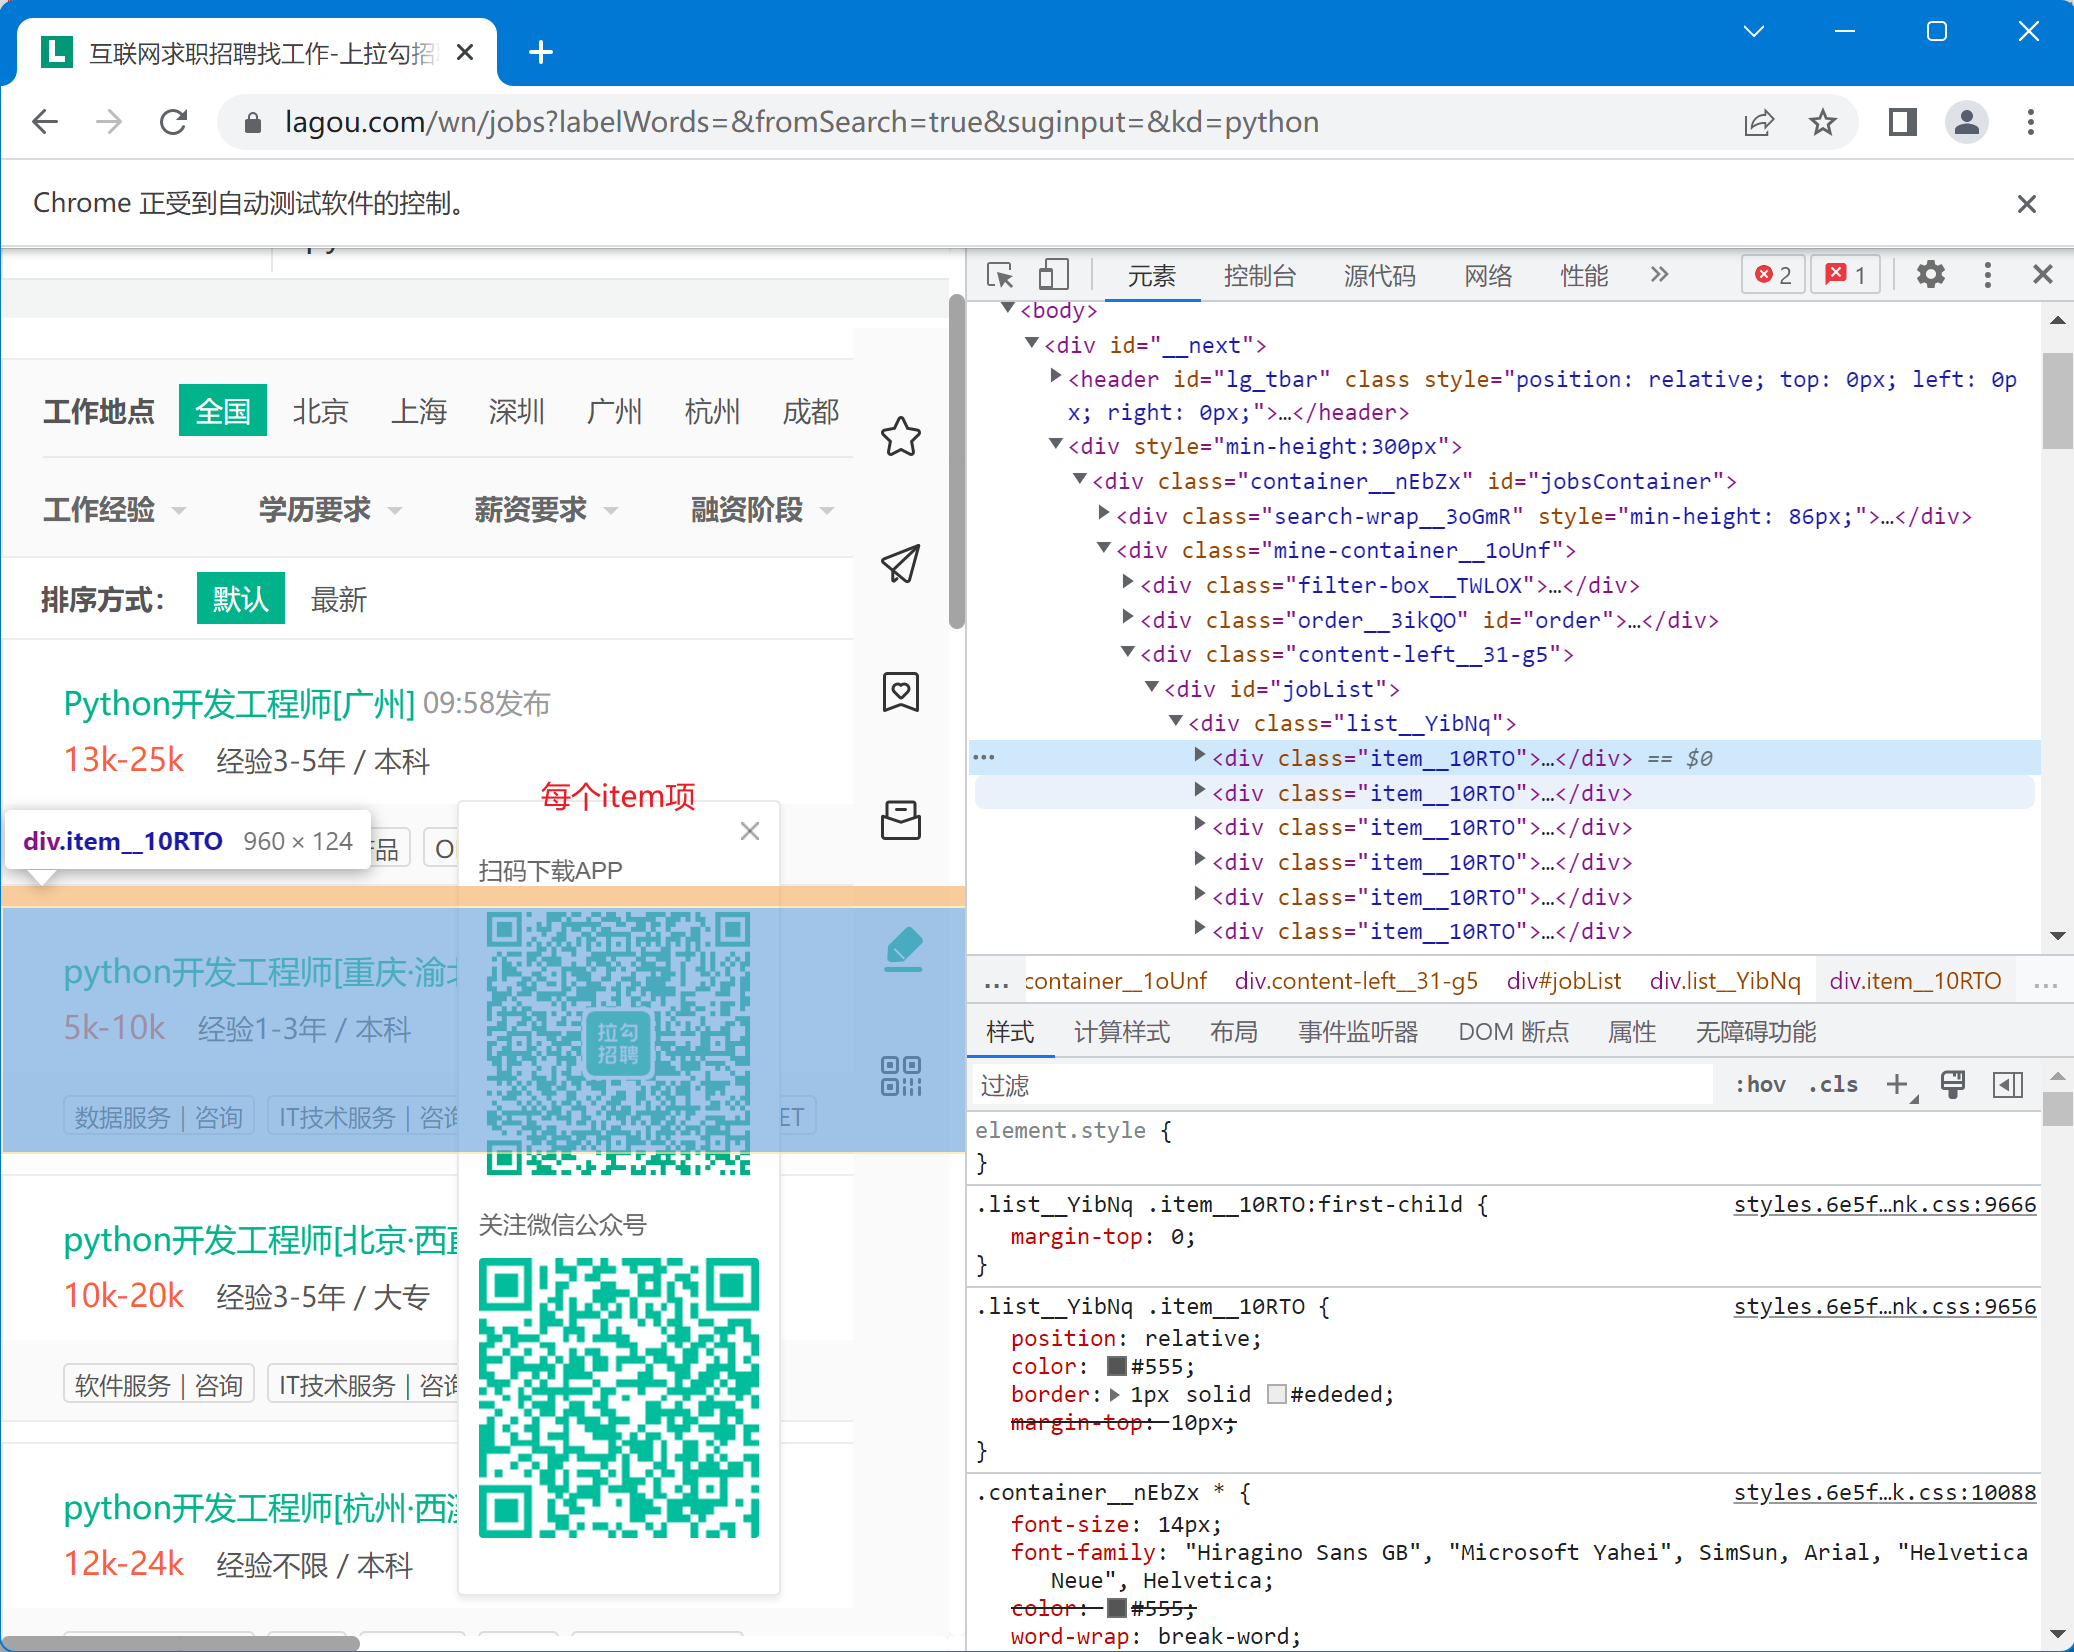2074x1652 pixels.
Task: Switch to the 网络 tab
Action: tap(1488, 275)
